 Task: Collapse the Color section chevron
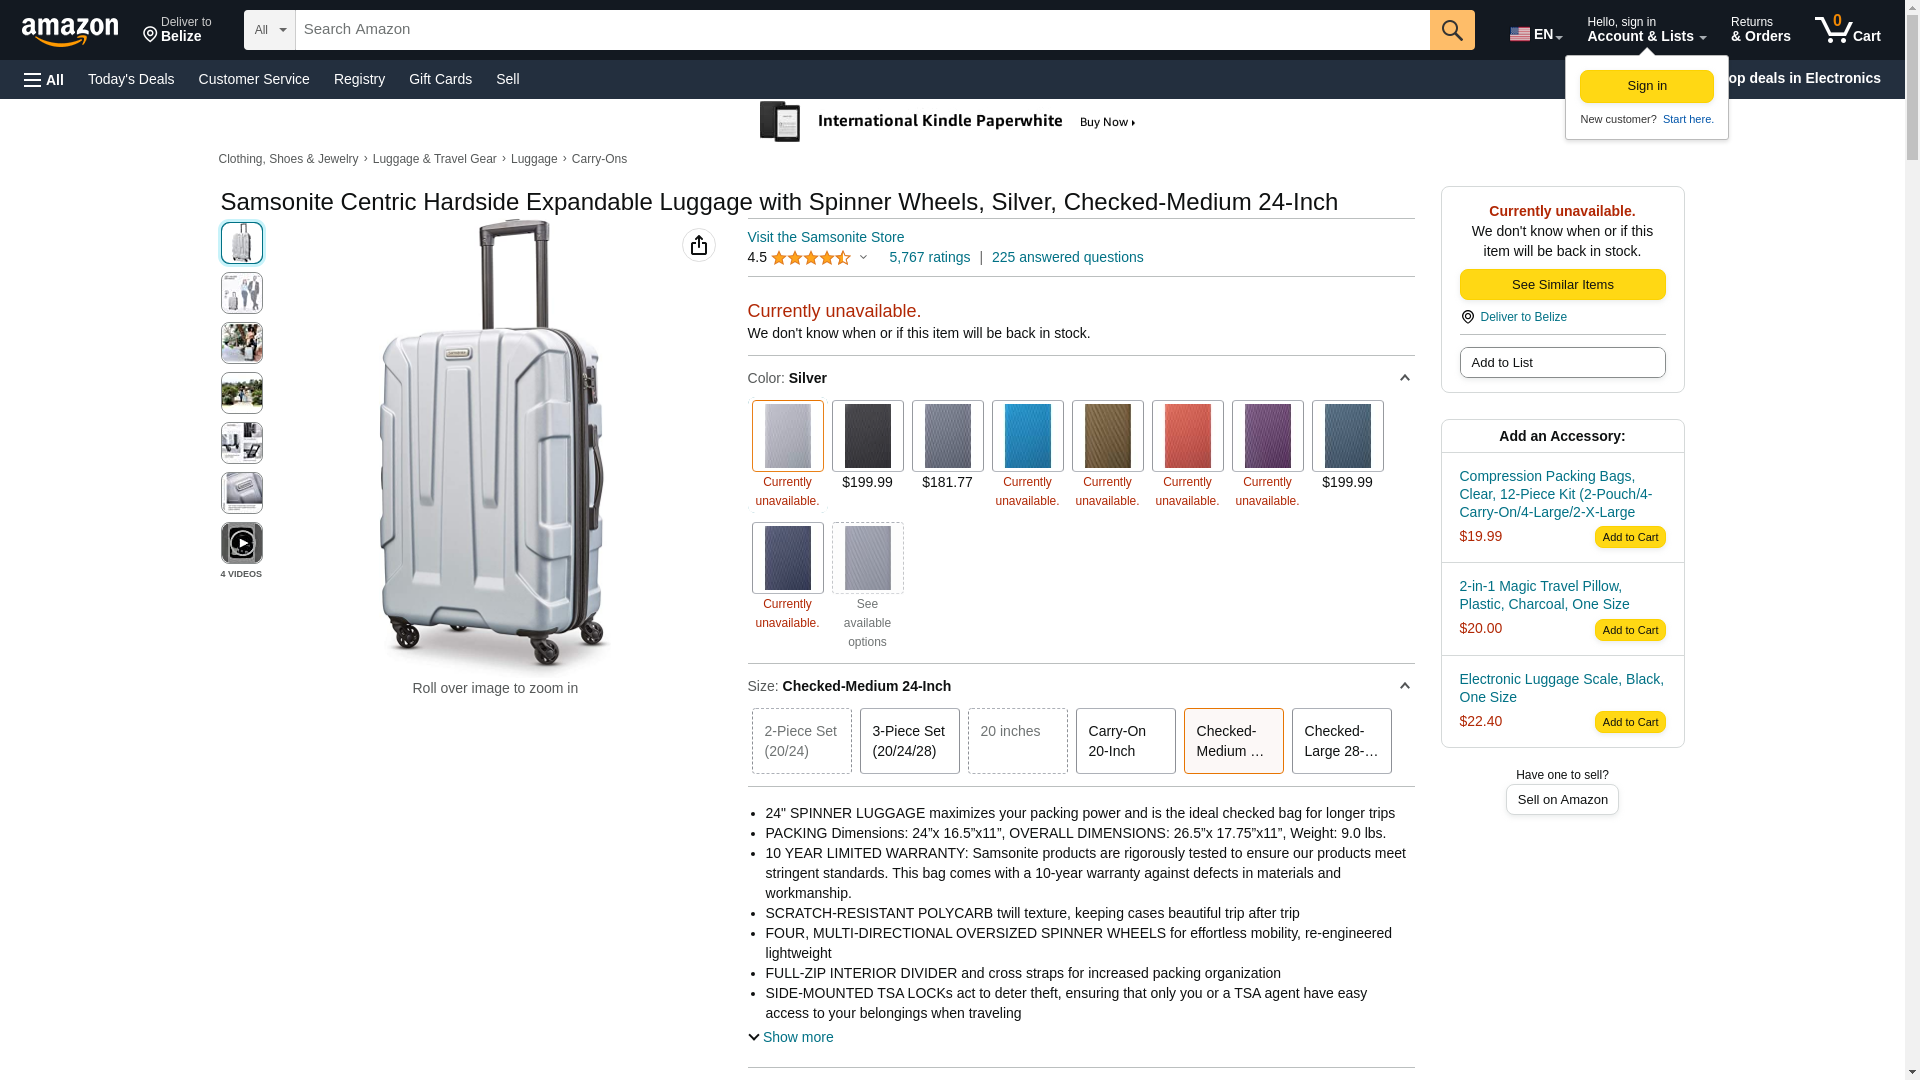pyautogui.click(x=1404, y=378)
